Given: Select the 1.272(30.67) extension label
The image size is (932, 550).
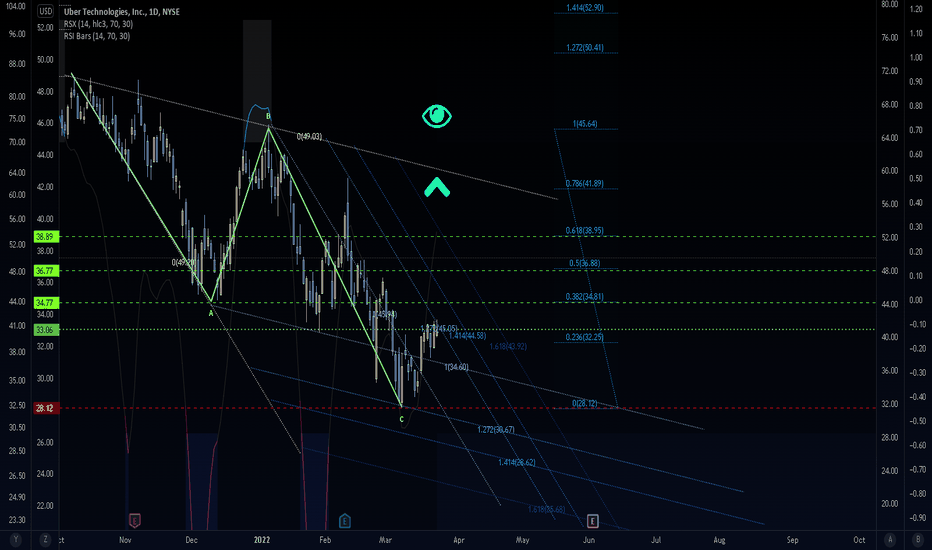Looking at the screenshot, I should pos(496,429).
